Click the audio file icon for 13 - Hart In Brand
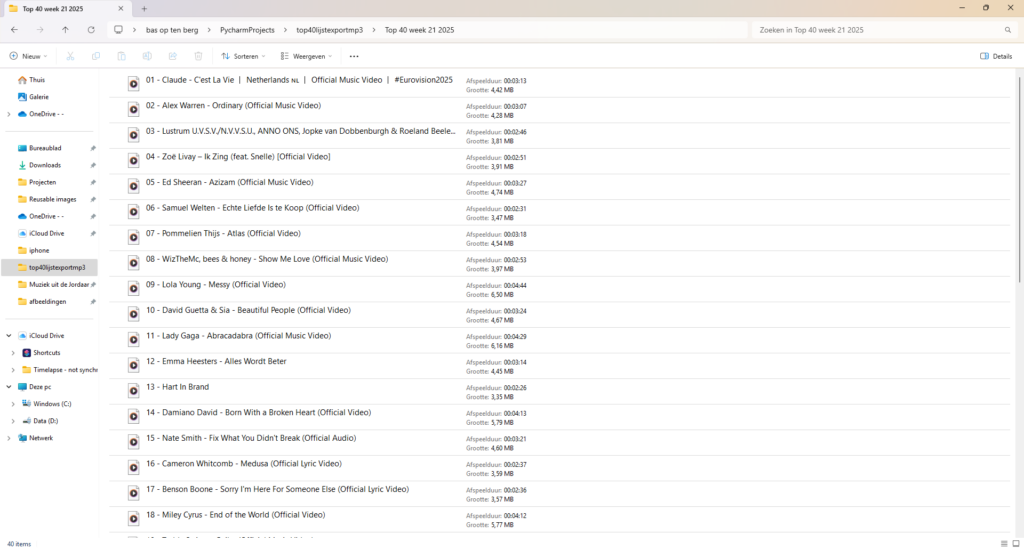Image resolution: width=1024 pixels, height=550 pixels. point(133,391)
